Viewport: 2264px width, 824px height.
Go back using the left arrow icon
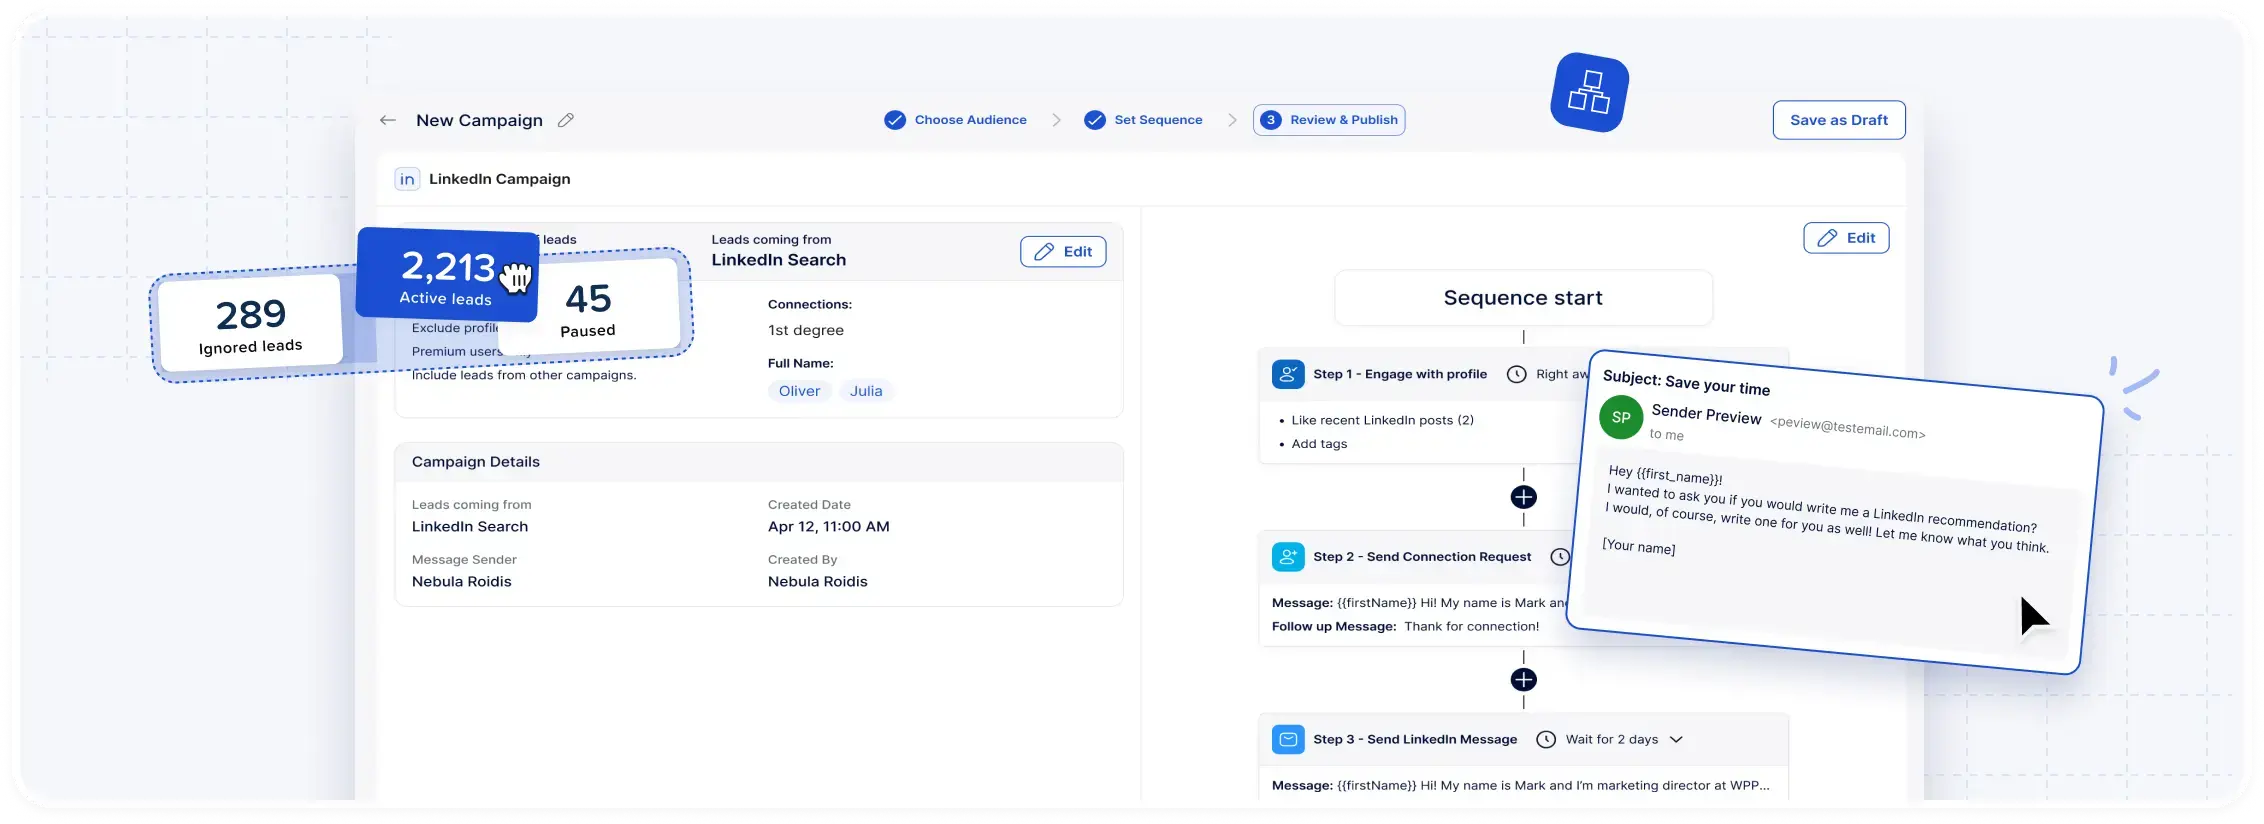pyautogui.click(x=388, y=120)
